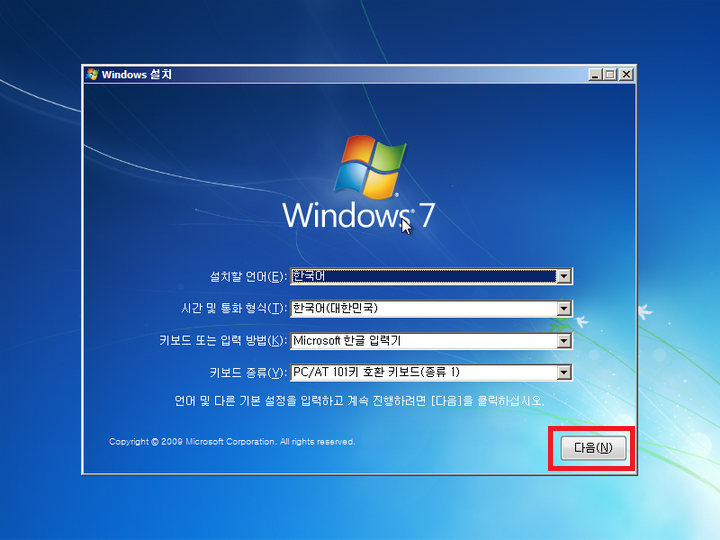Click the instruction text mentioning [다음]
720x540 pixels.
(359, 401)
